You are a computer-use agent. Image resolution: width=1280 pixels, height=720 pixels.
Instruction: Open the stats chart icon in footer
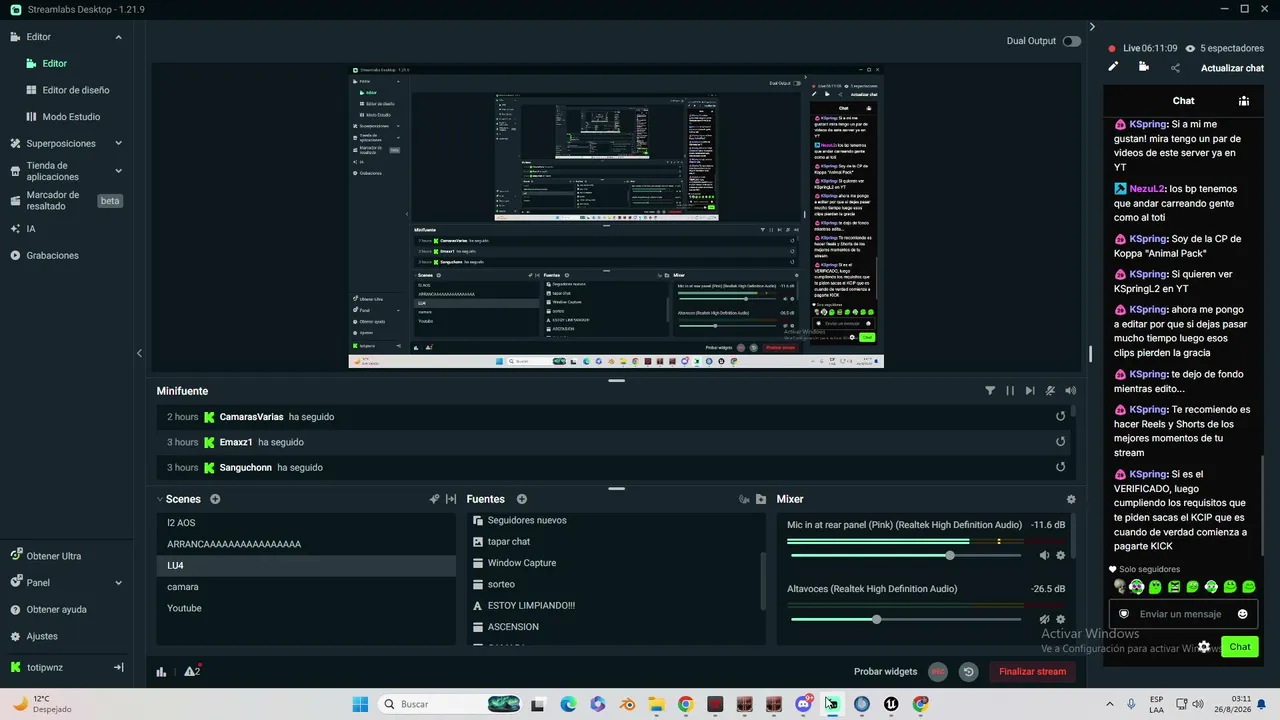[161, 672]
